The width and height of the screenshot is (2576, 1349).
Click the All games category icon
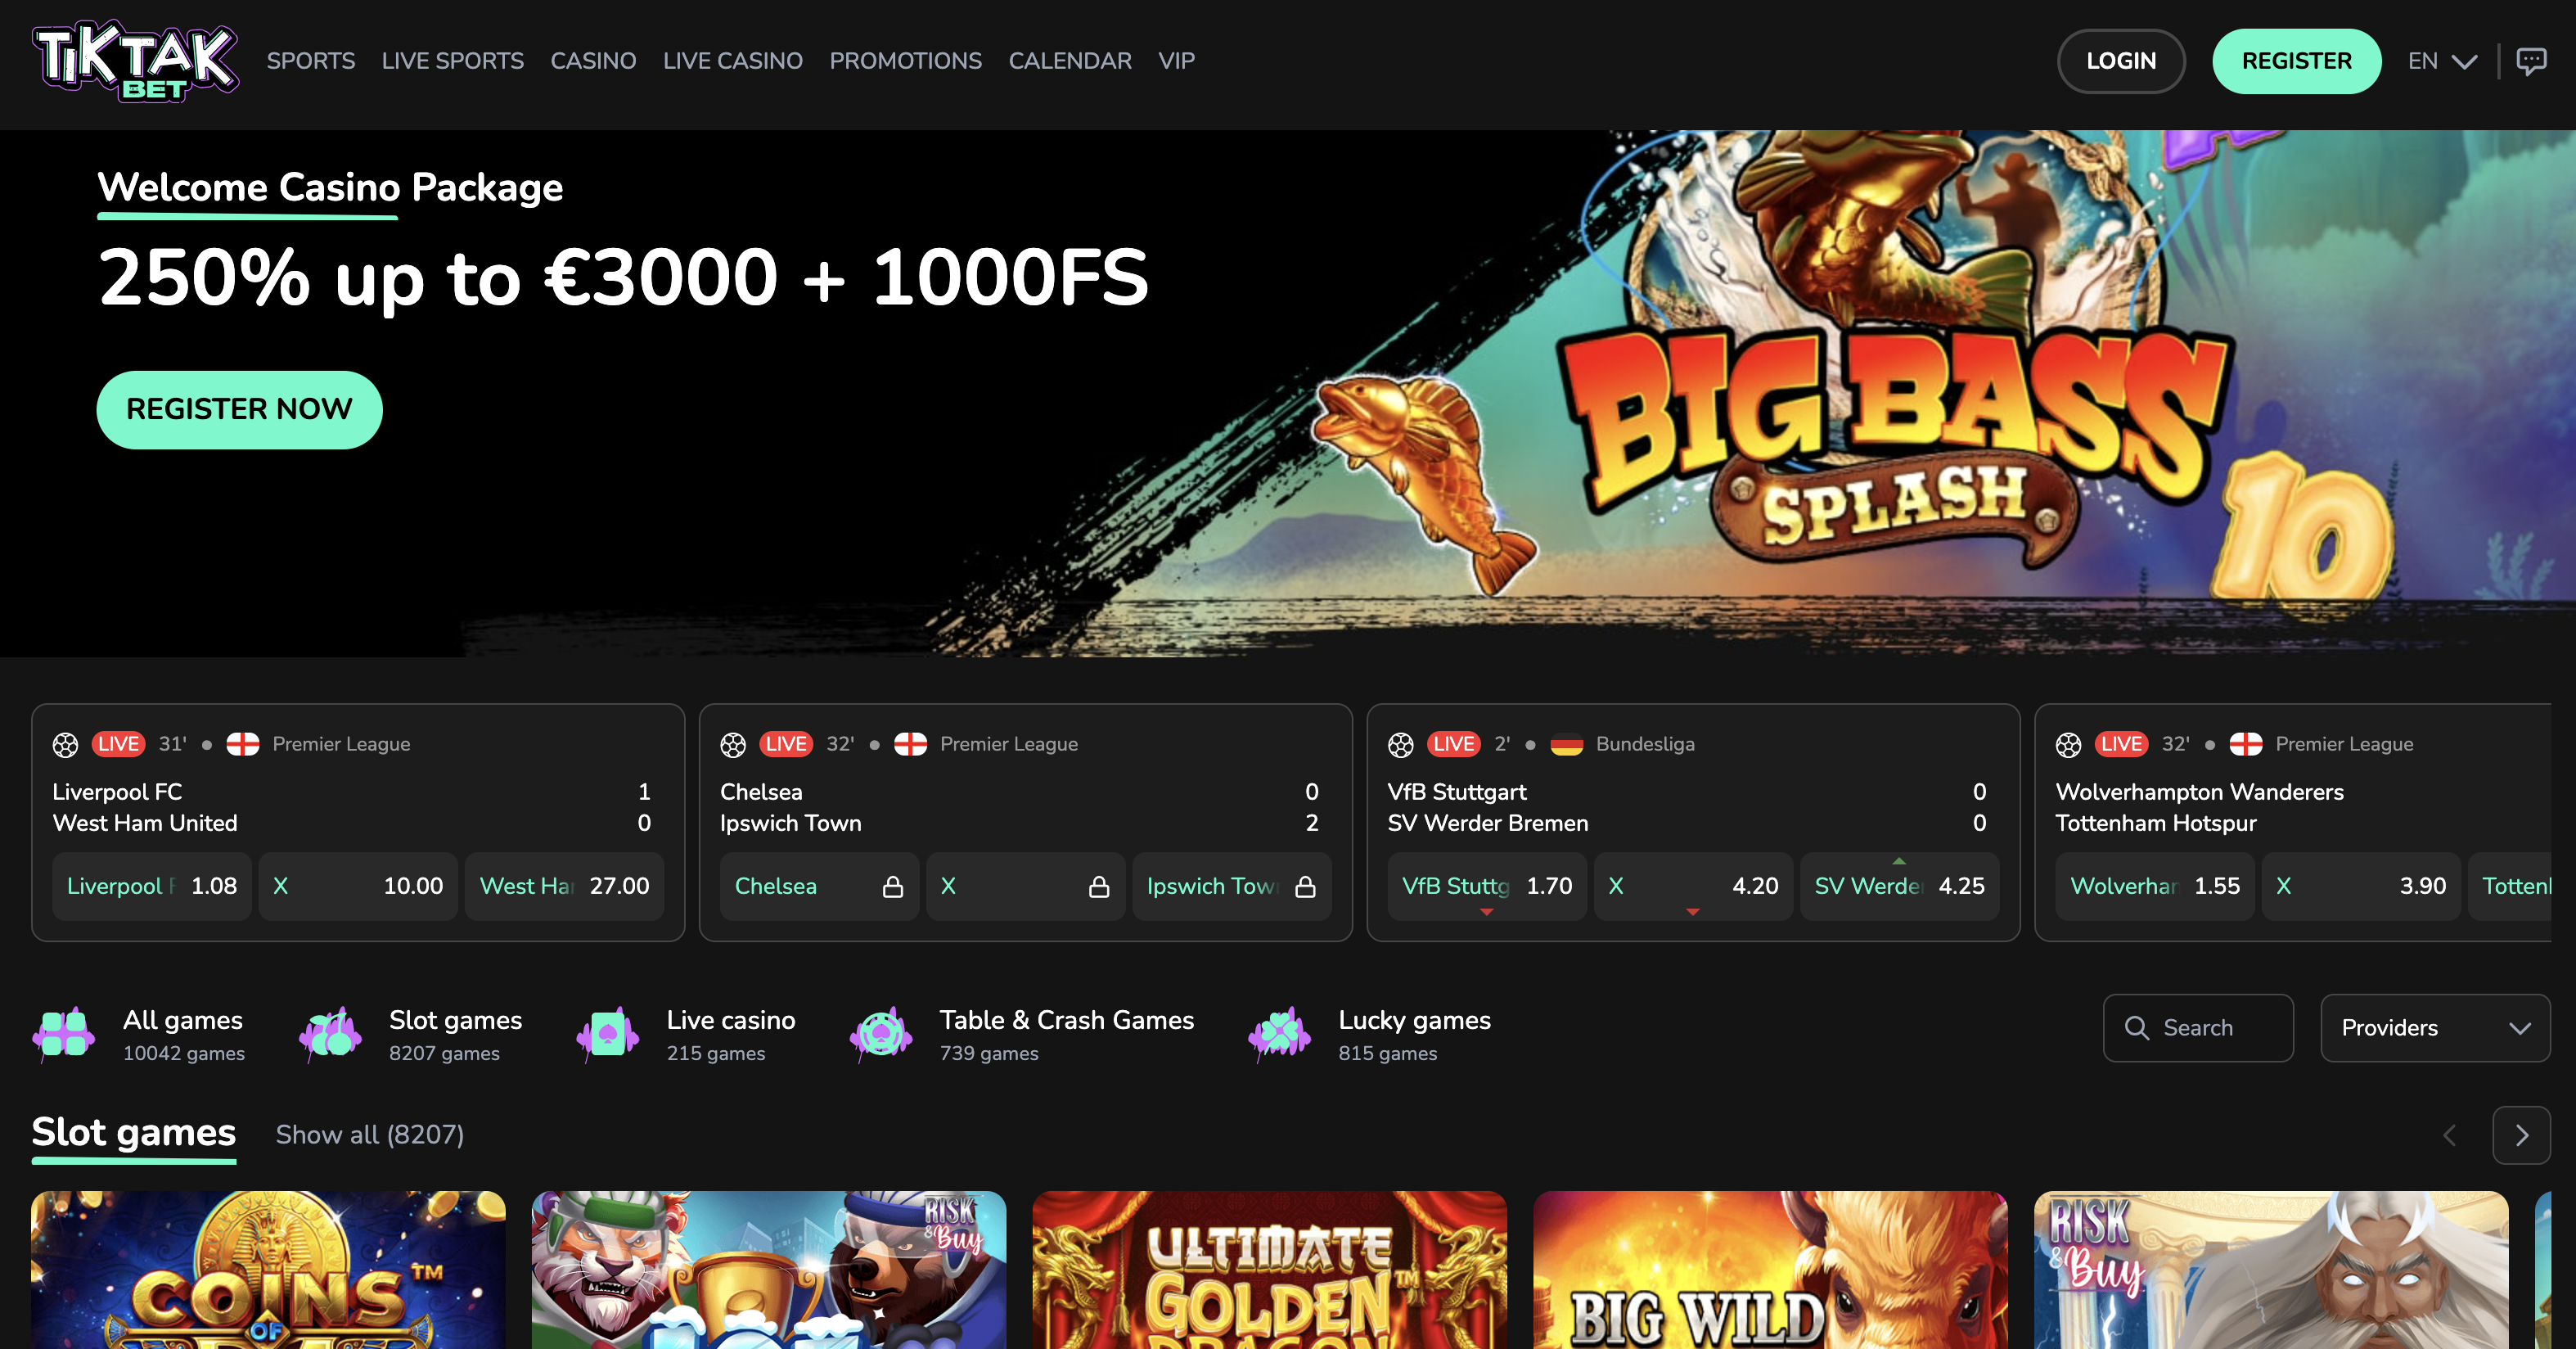pyautogui.click(x=64, y=1033)
